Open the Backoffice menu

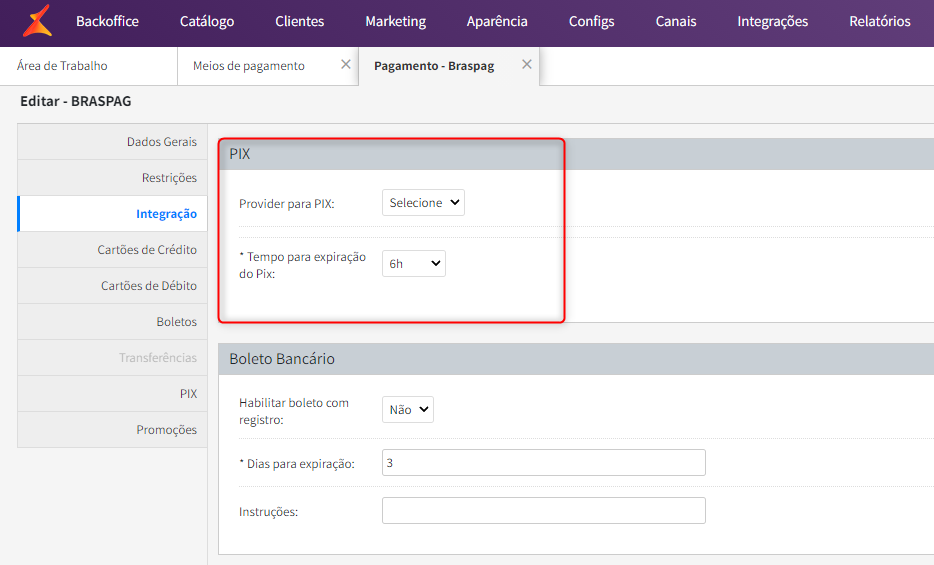(x=107, y=21)
